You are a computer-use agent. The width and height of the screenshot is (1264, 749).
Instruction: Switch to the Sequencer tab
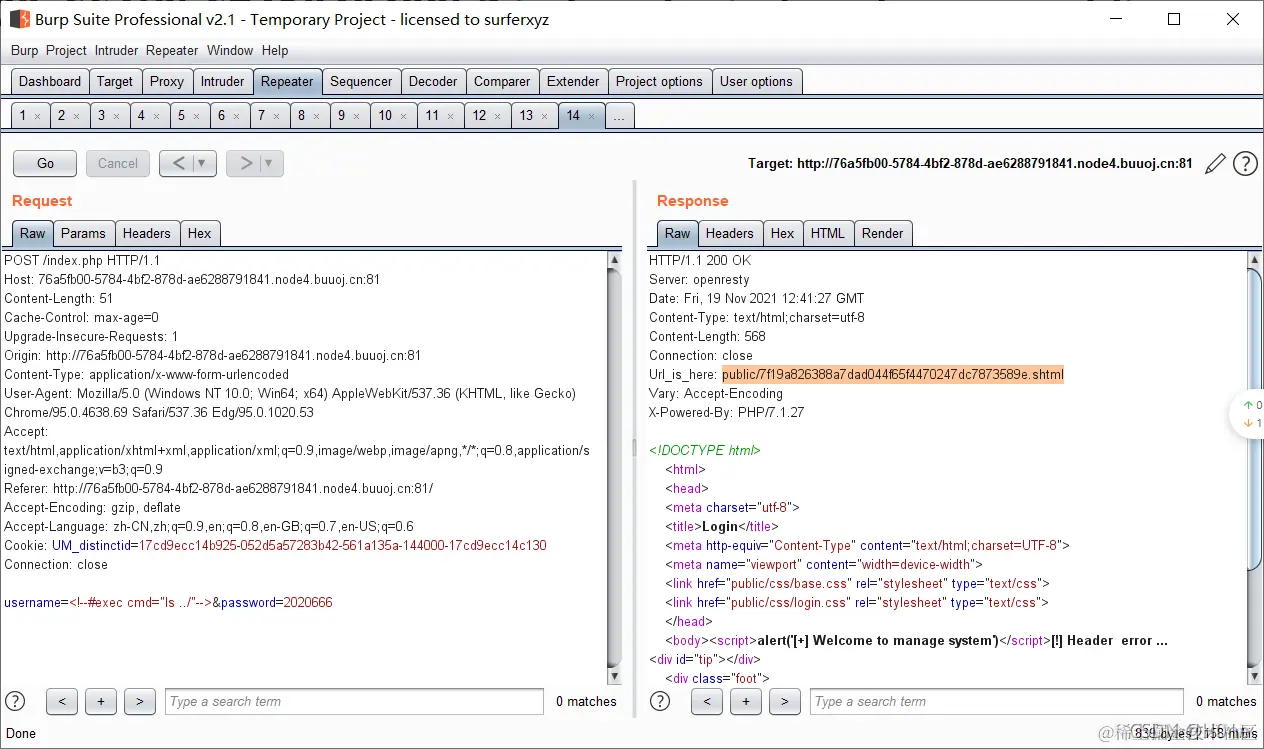[361, 82]
